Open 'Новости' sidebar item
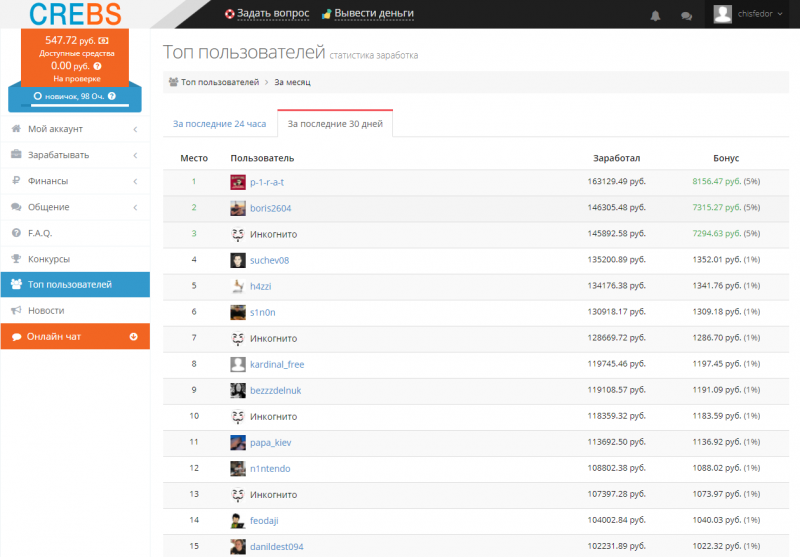 click(x=75, y=311)
